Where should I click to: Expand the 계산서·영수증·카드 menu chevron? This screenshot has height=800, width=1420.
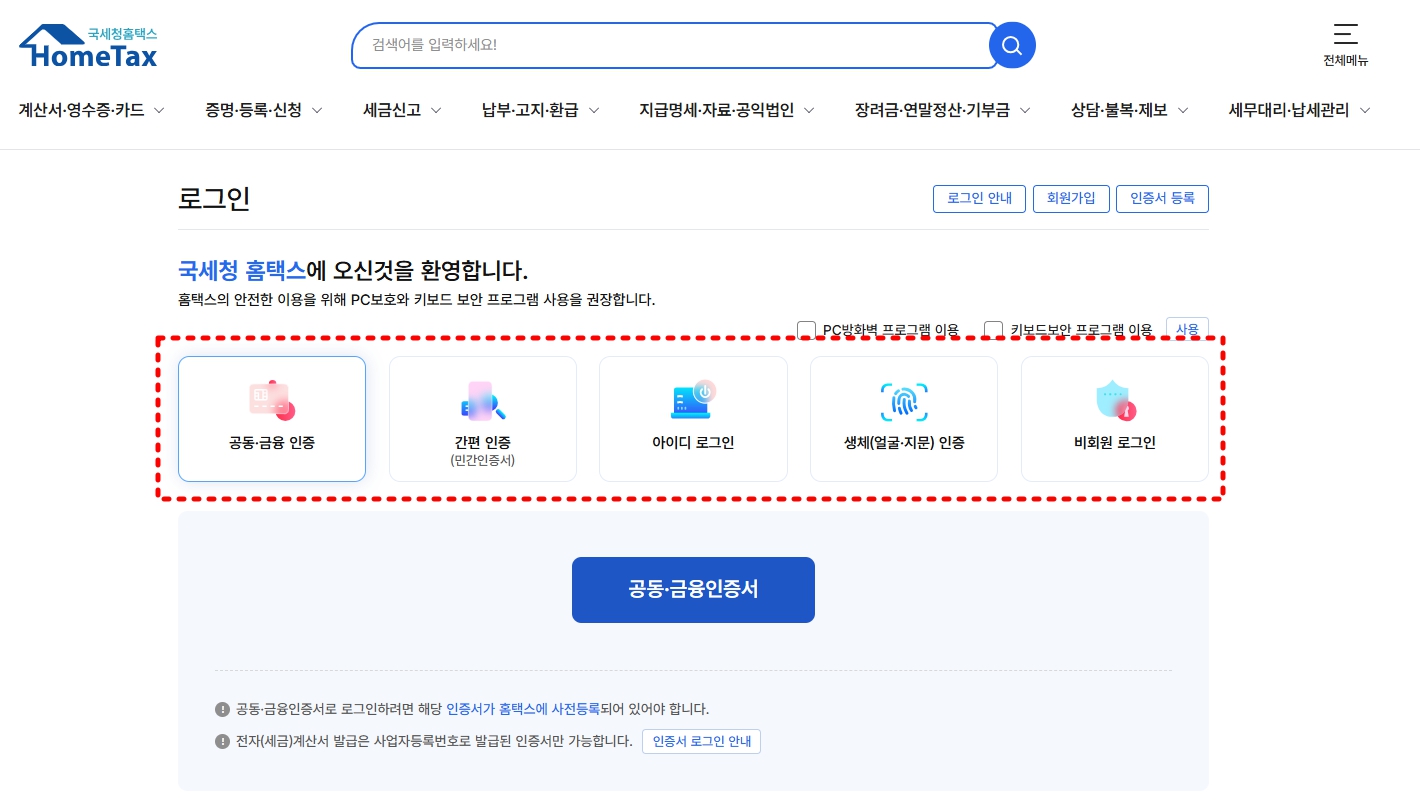[159, 110]
